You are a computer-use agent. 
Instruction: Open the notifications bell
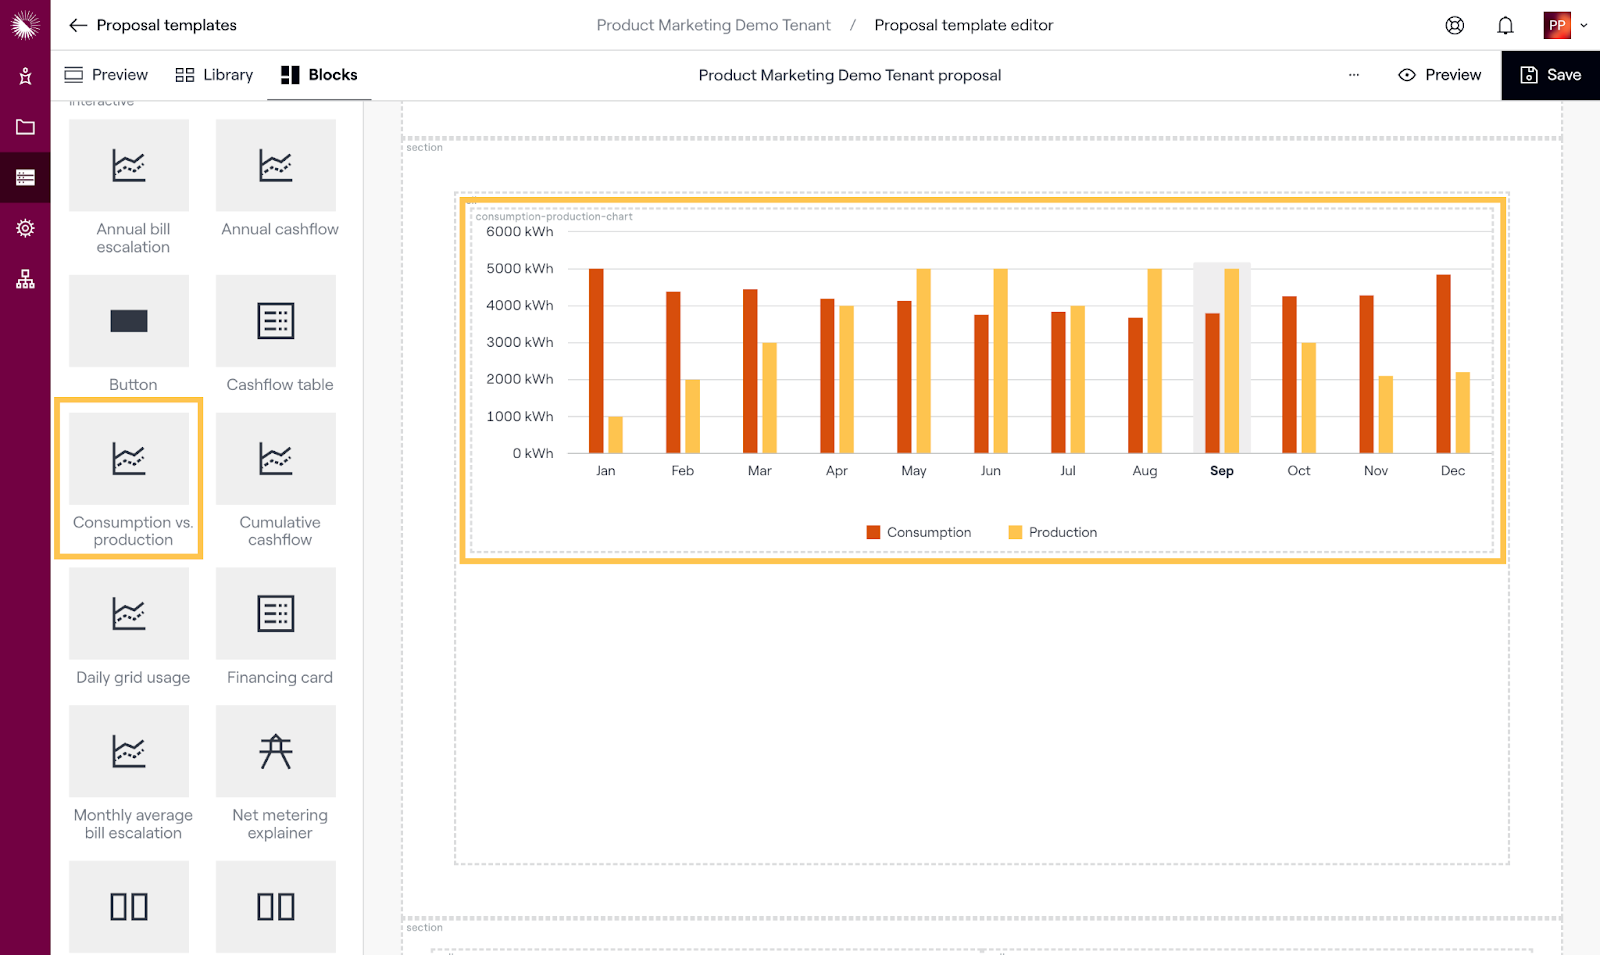[x=1505, y=25]
